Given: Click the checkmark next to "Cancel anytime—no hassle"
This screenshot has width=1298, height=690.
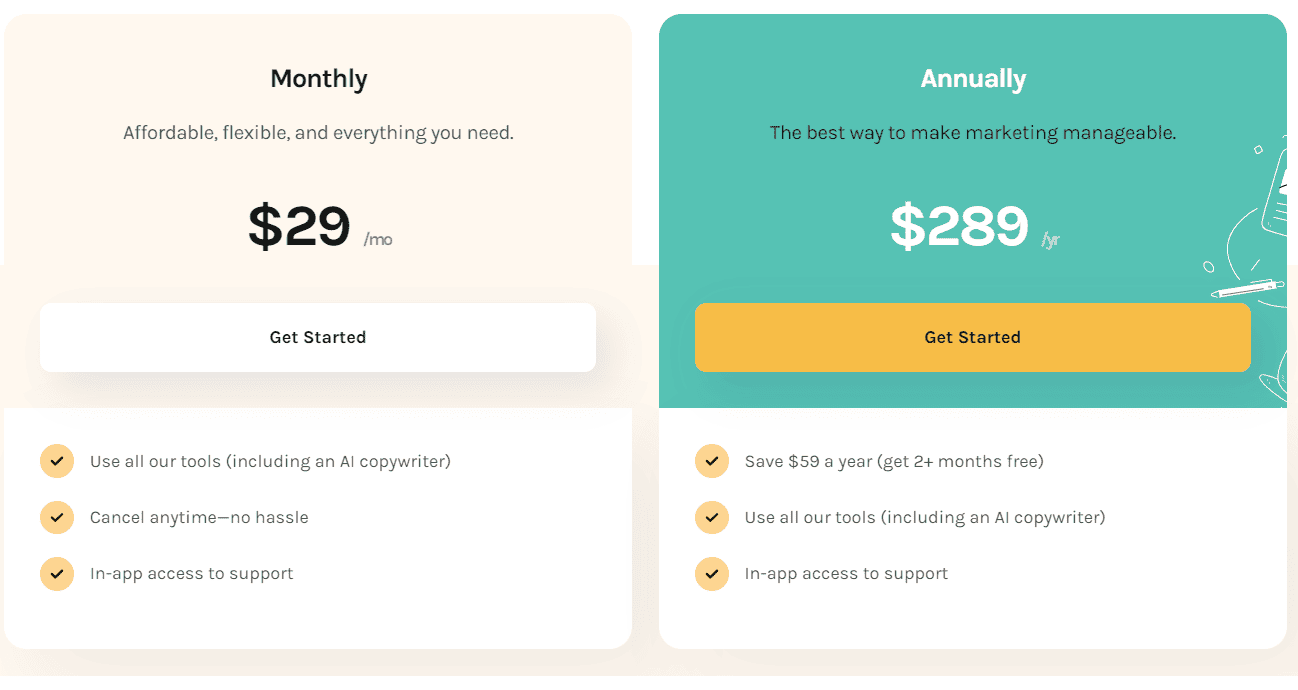Looking at the screenshot, I should click(57, 517).
